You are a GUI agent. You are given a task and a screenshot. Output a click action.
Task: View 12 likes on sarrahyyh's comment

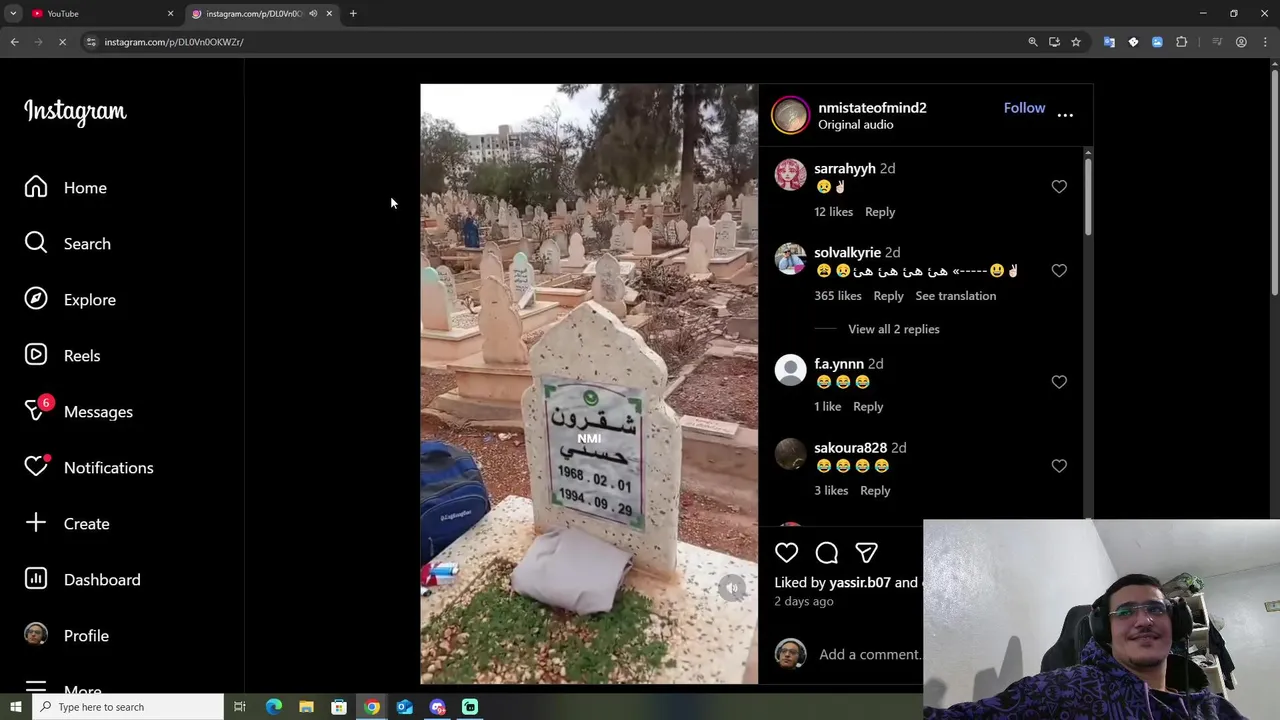(x=834, y=212)
